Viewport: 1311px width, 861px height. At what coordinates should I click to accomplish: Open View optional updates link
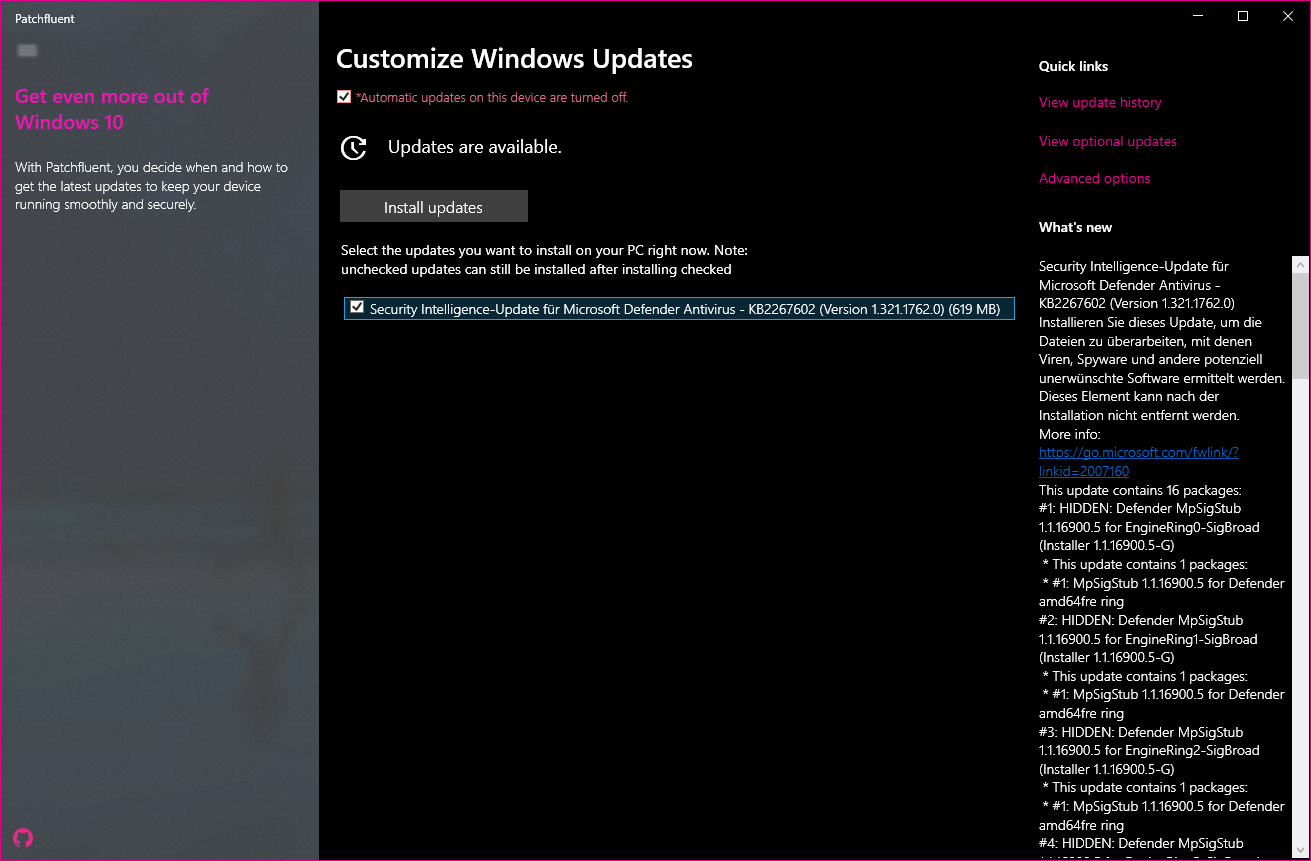[1108, 141]
